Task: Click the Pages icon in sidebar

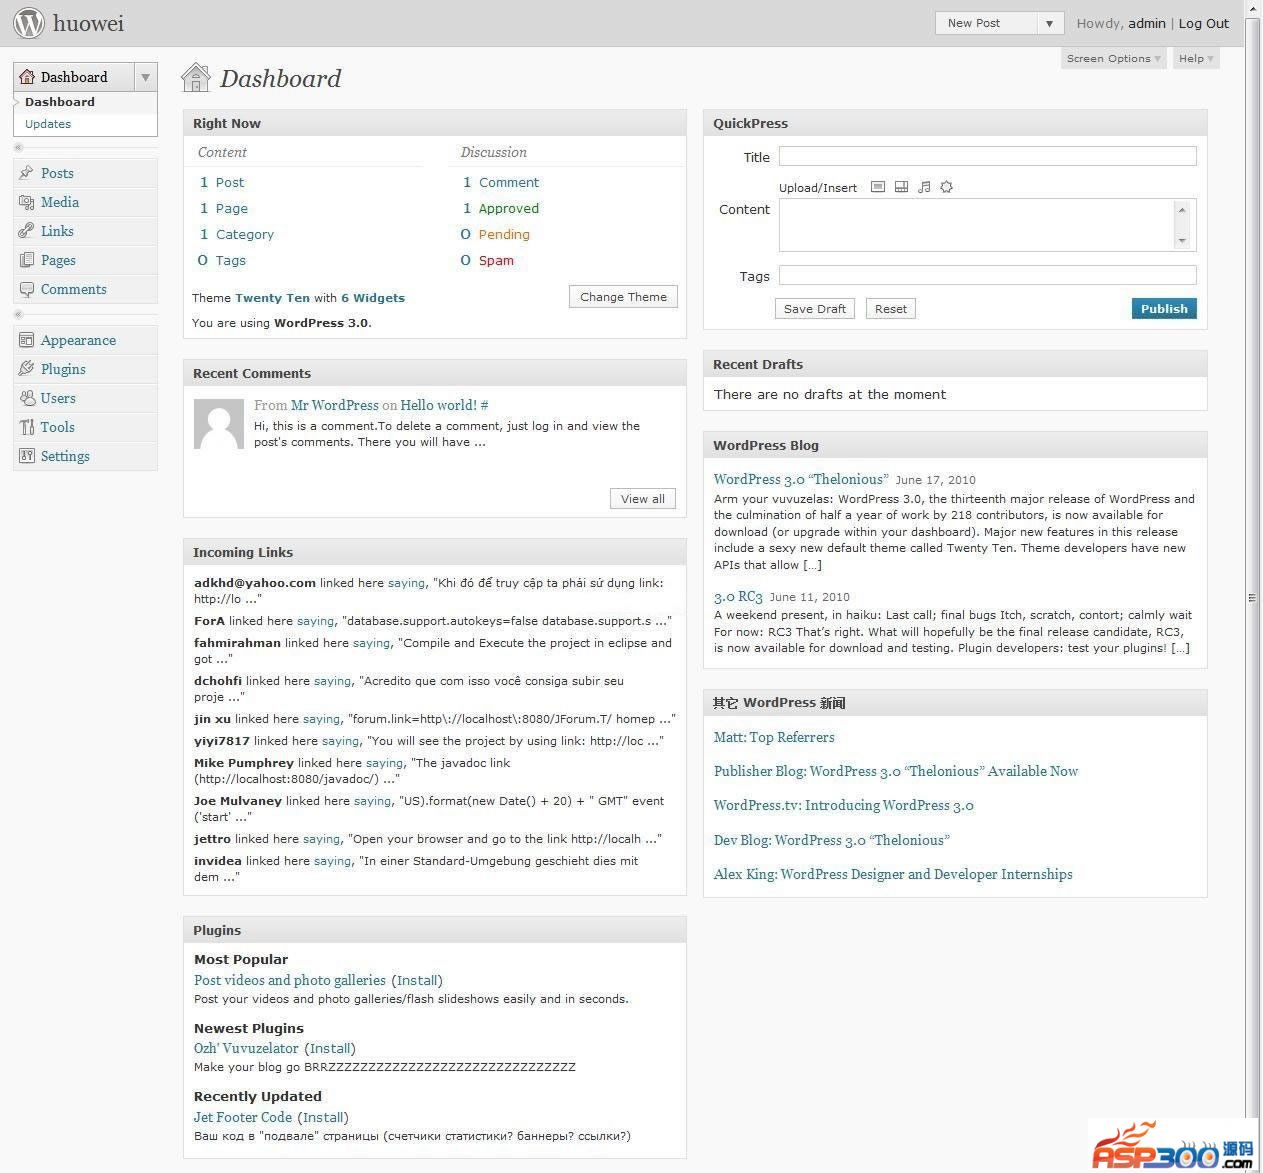Action: (26, 260)
